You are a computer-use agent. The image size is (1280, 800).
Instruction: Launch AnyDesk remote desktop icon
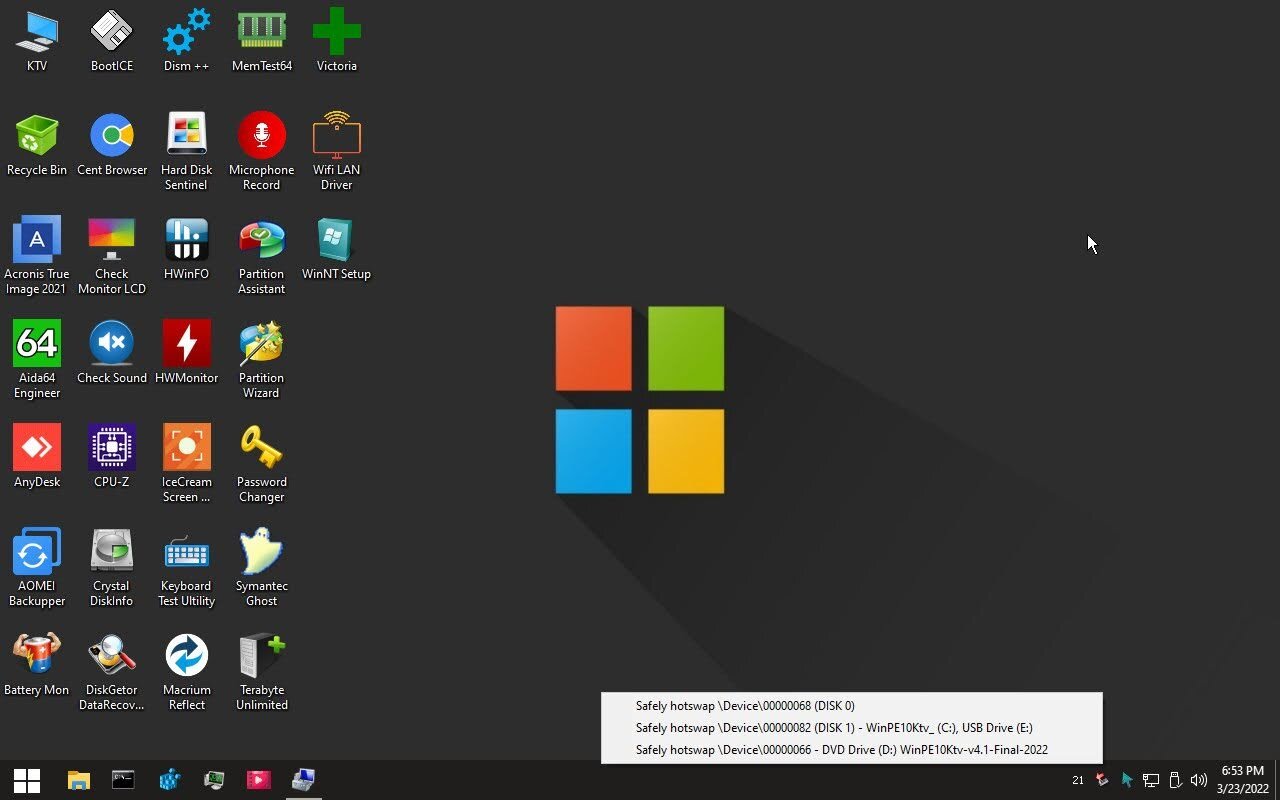coord(37,456)
